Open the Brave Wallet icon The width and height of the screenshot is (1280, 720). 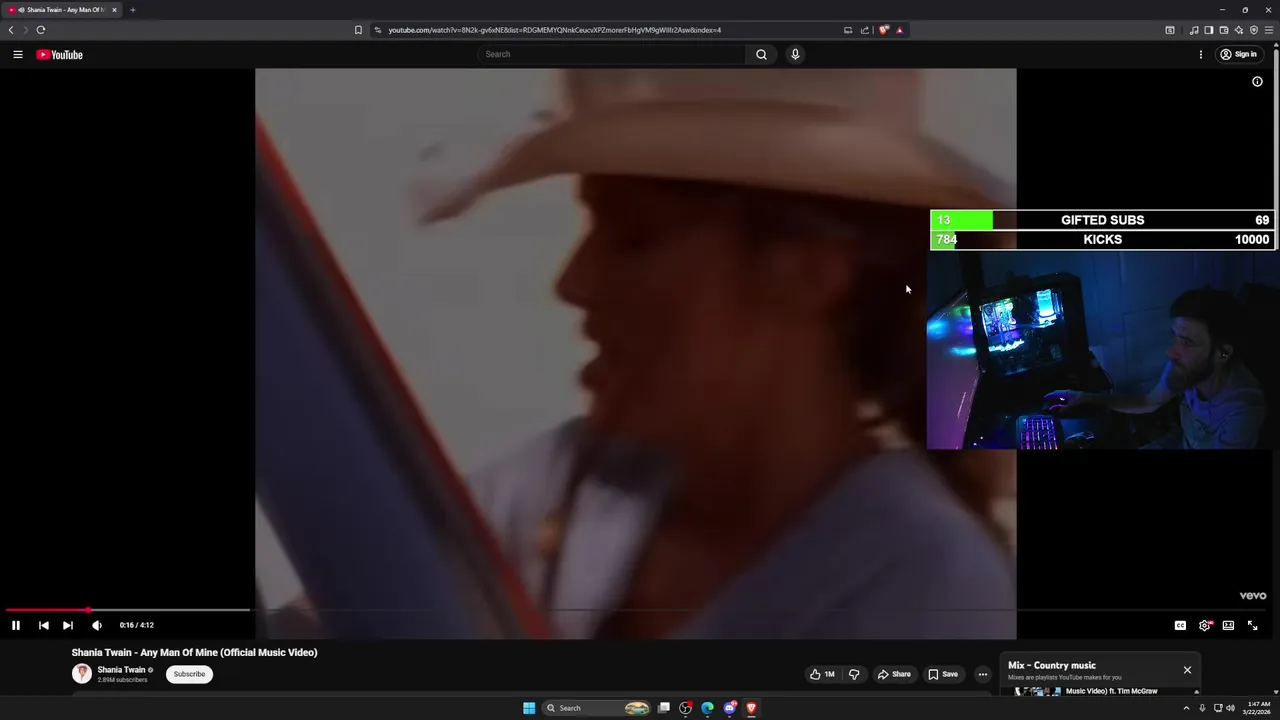click(x=1223, y=30)
